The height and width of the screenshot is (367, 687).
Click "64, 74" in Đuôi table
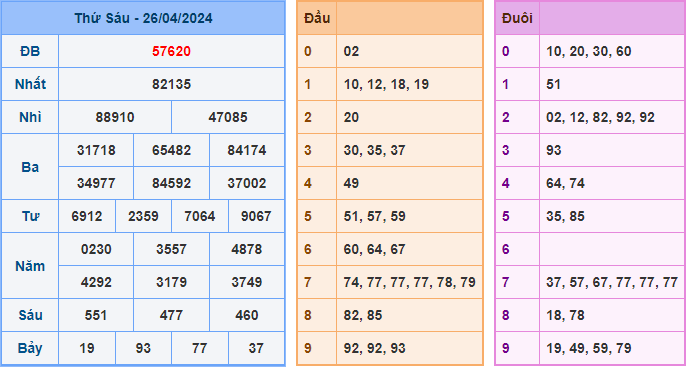pyautogui.click(x=566, y=183)
